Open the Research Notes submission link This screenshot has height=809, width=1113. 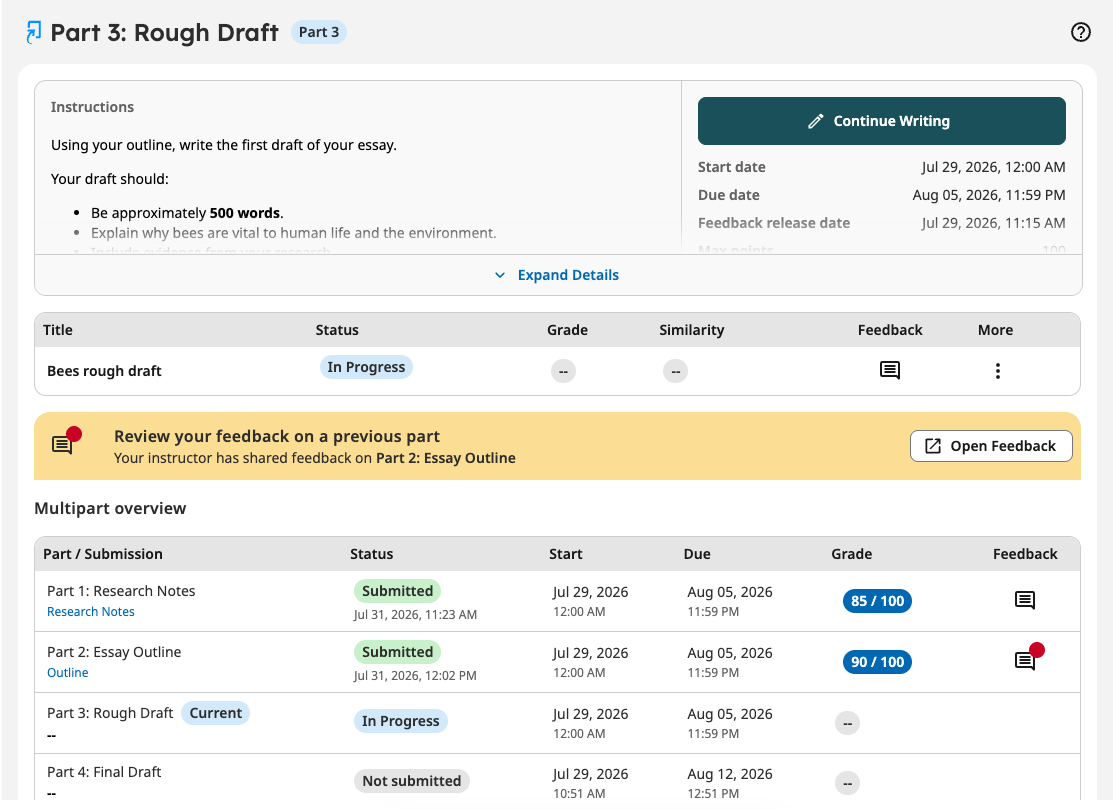pyautogui.click(x=91, y=612)
